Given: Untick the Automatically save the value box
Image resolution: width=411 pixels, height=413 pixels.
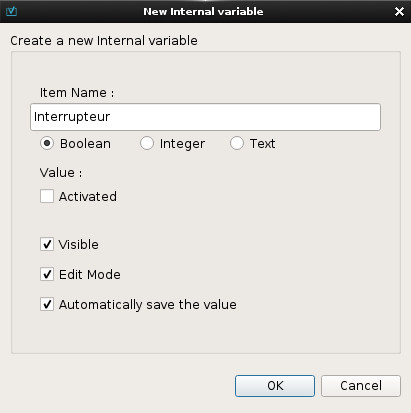Looking at the screenshot, I should pos(47,304).
